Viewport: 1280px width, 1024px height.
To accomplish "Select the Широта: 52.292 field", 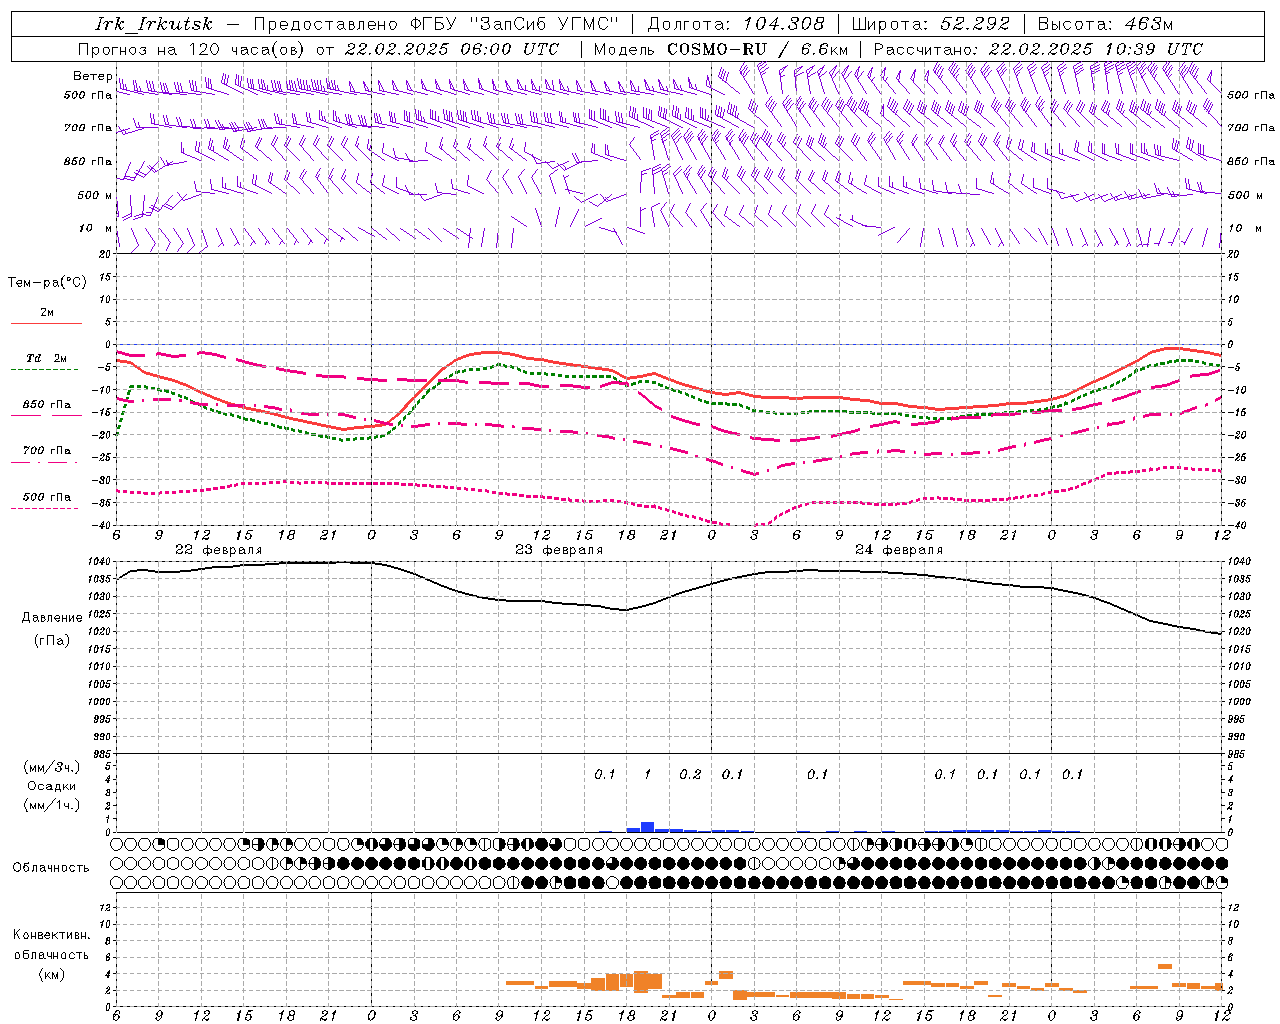I will (x=931, y=24).
